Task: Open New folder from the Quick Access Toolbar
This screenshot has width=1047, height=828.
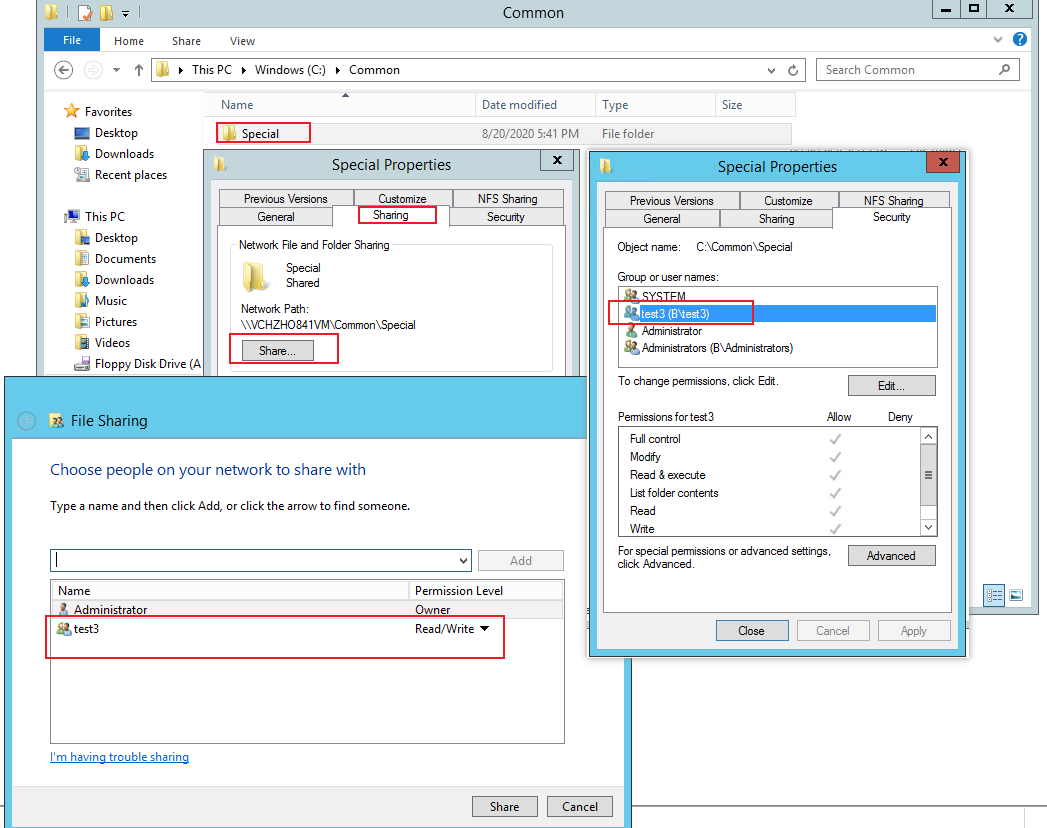Action: pos(106,12)
